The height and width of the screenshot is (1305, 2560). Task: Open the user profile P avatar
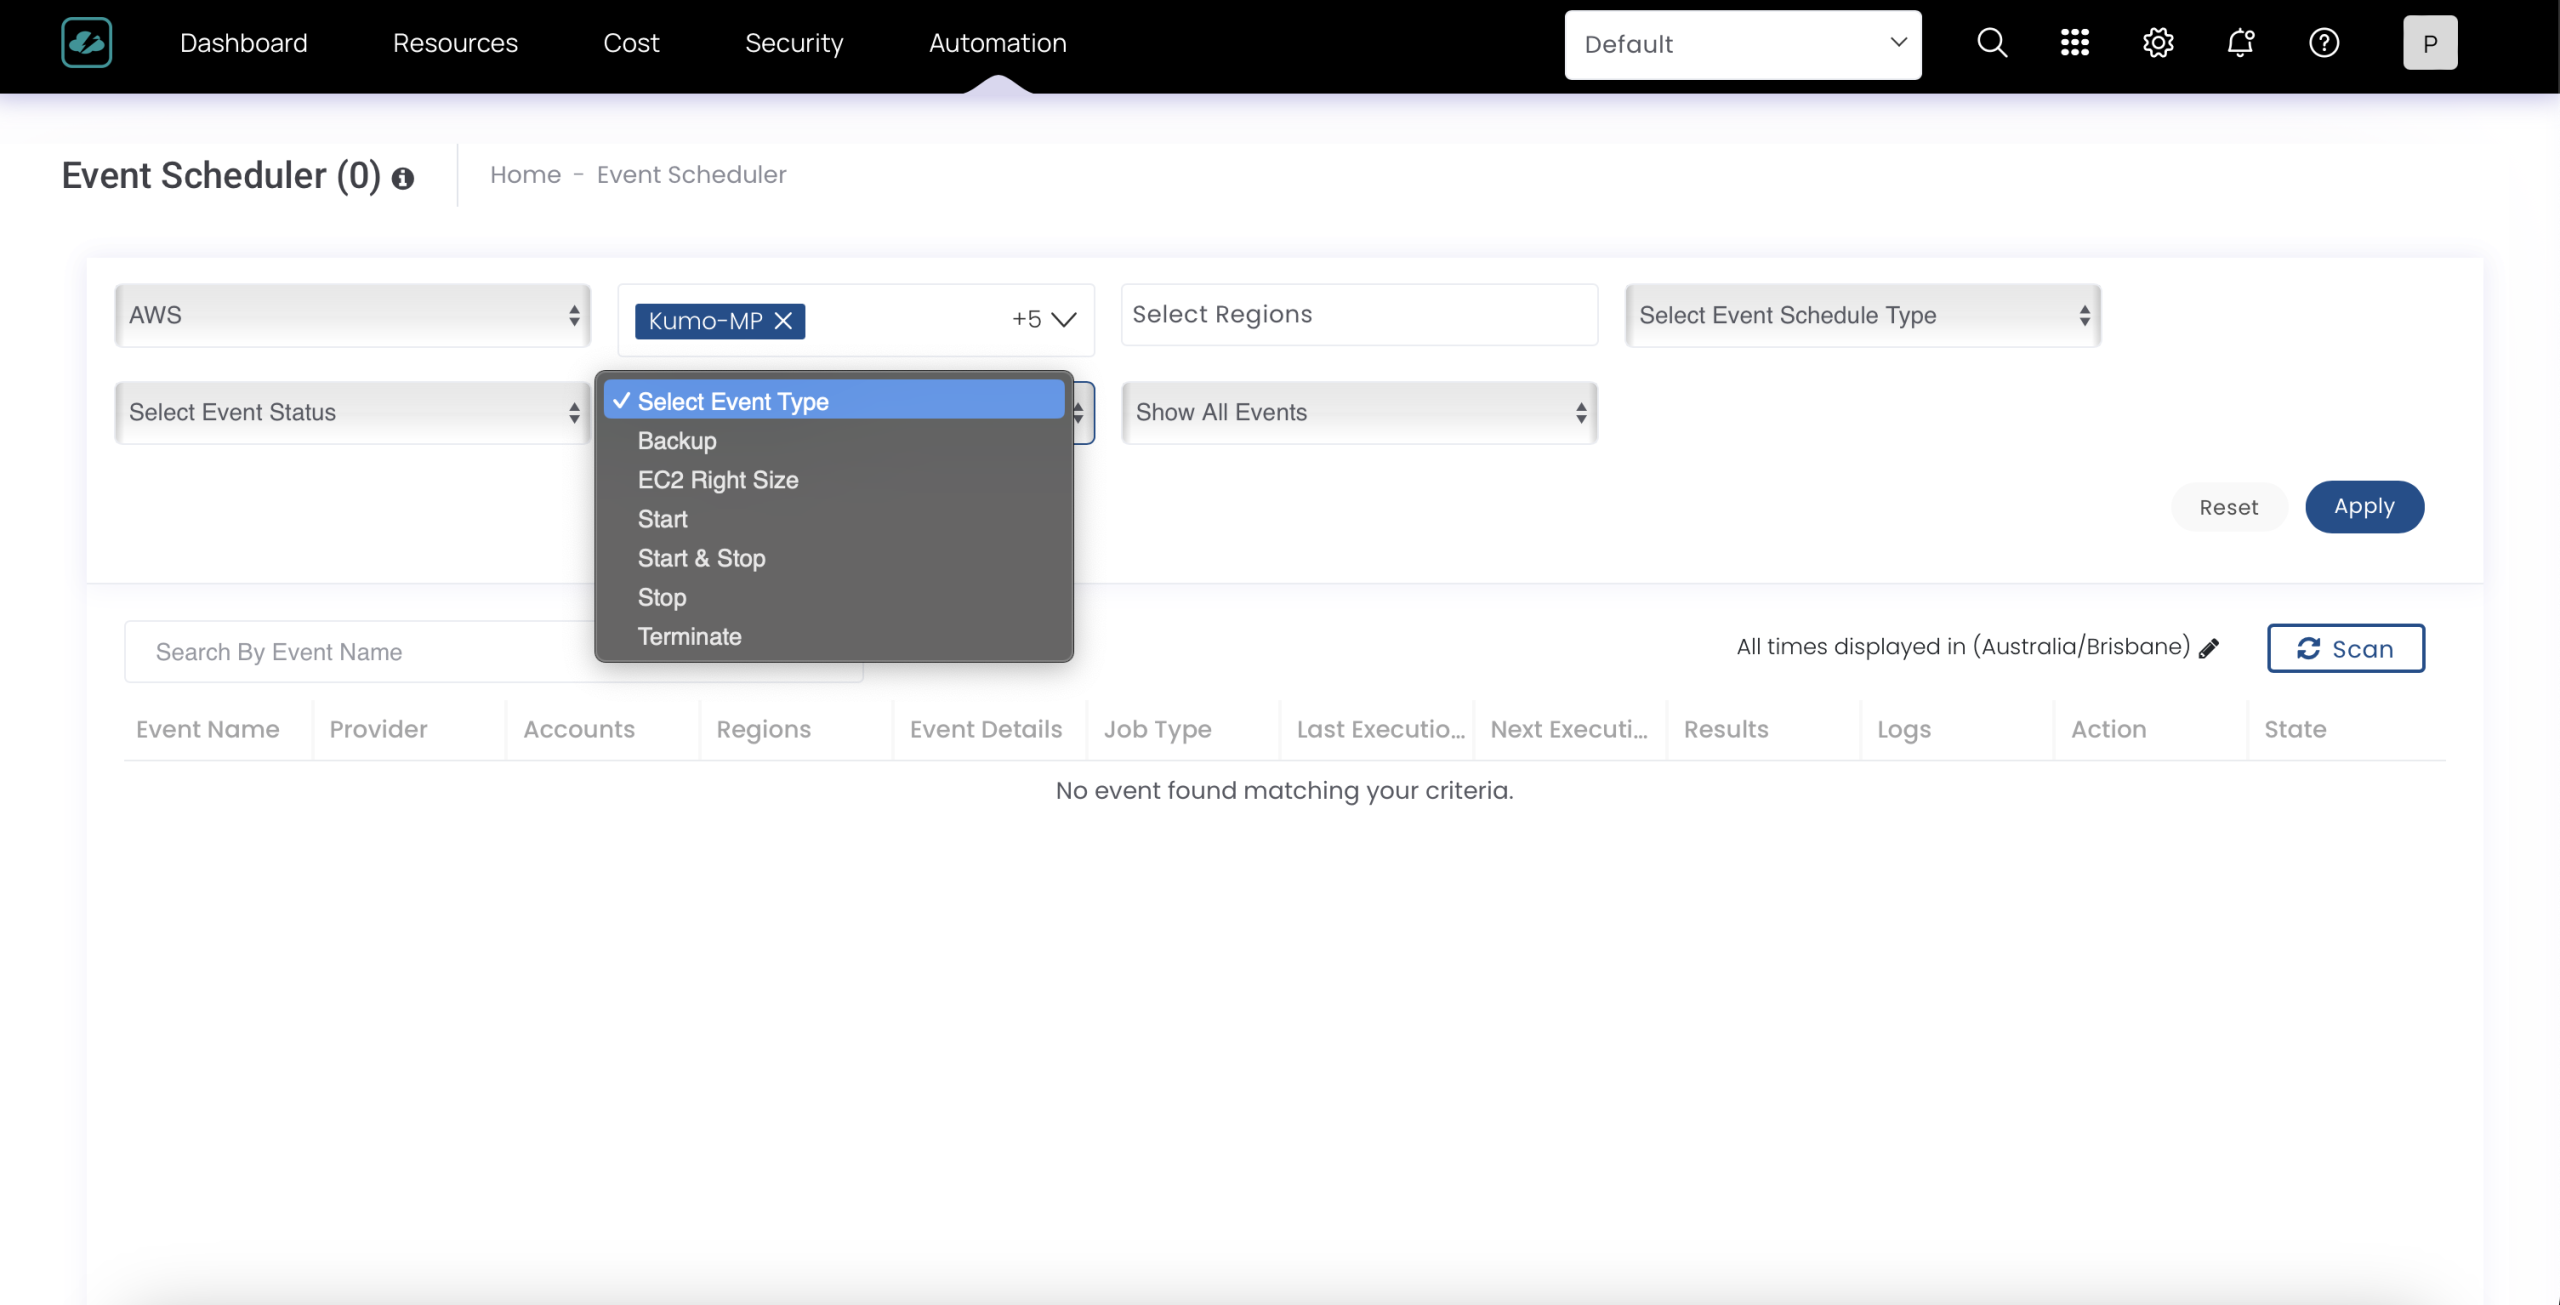(2429, 43)
